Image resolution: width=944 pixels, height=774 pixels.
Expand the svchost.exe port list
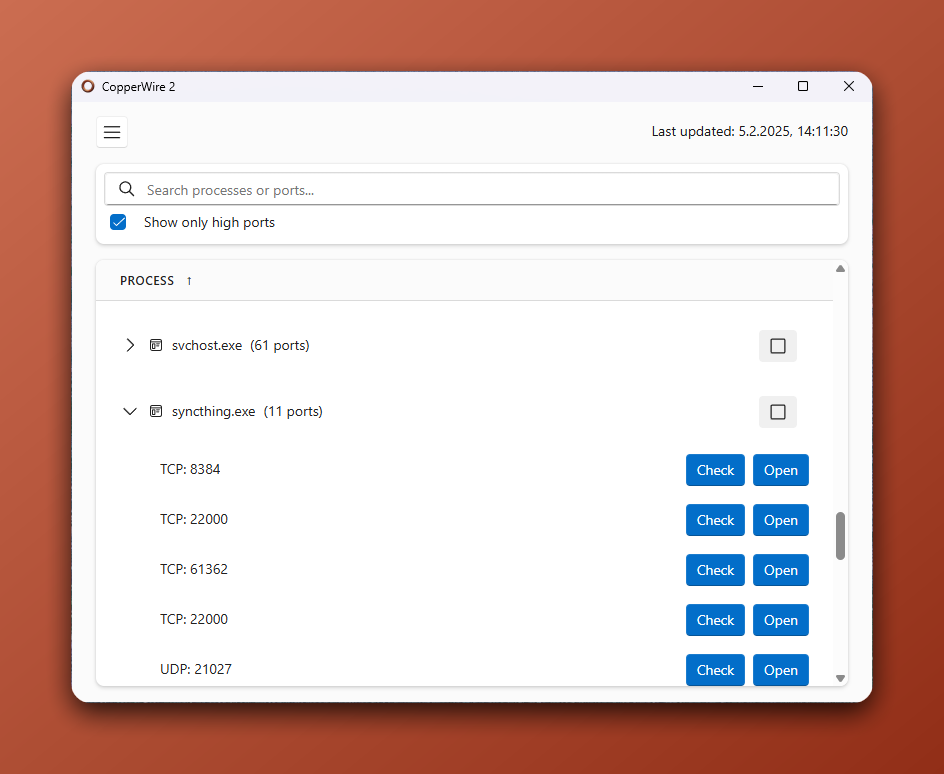point(130,345)
